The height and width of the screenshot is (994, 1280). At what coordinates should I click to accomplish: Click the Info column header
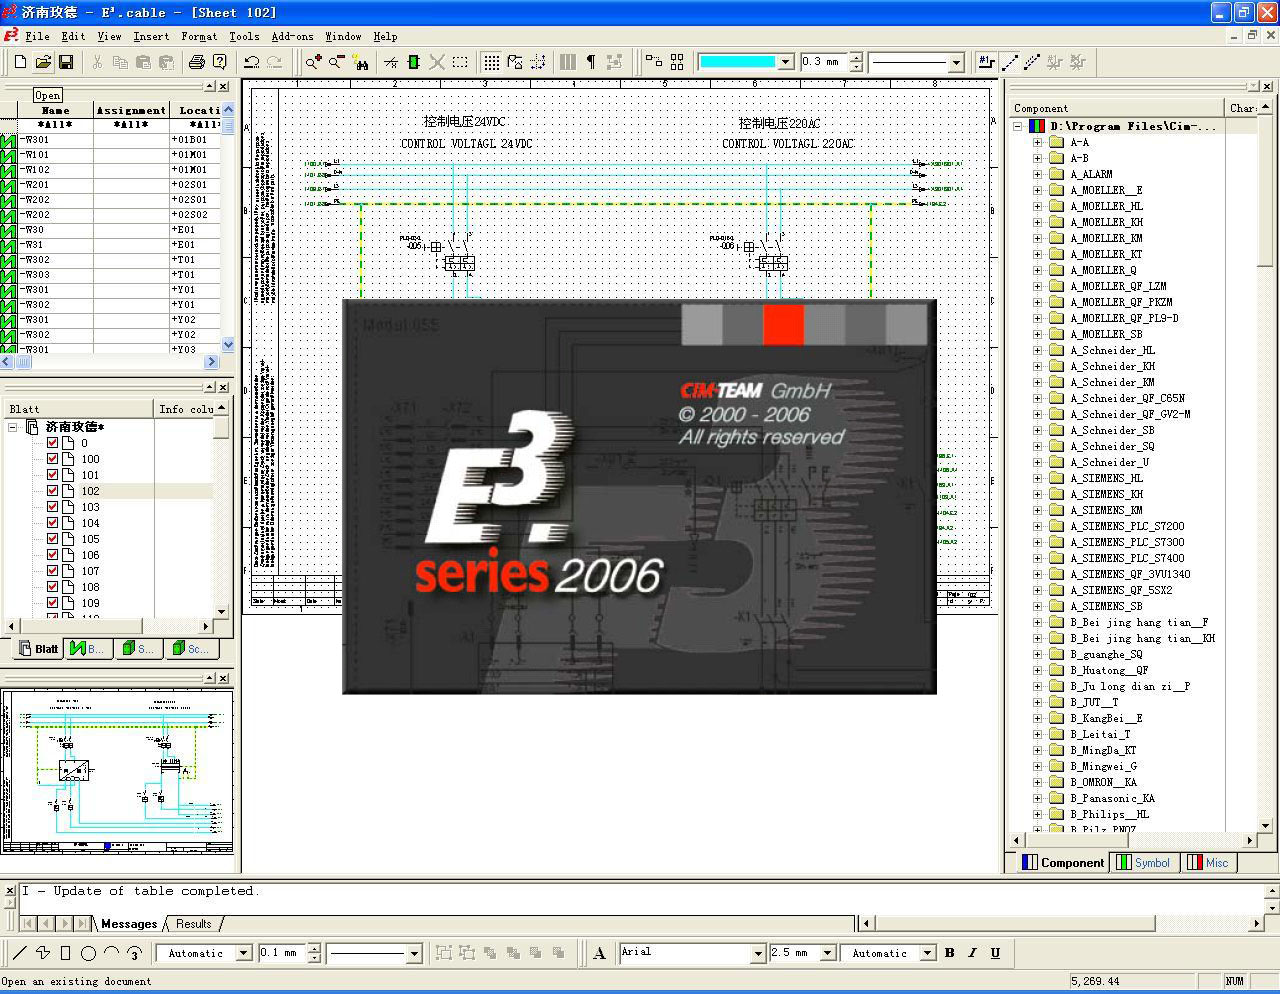[x=185, y=409]
